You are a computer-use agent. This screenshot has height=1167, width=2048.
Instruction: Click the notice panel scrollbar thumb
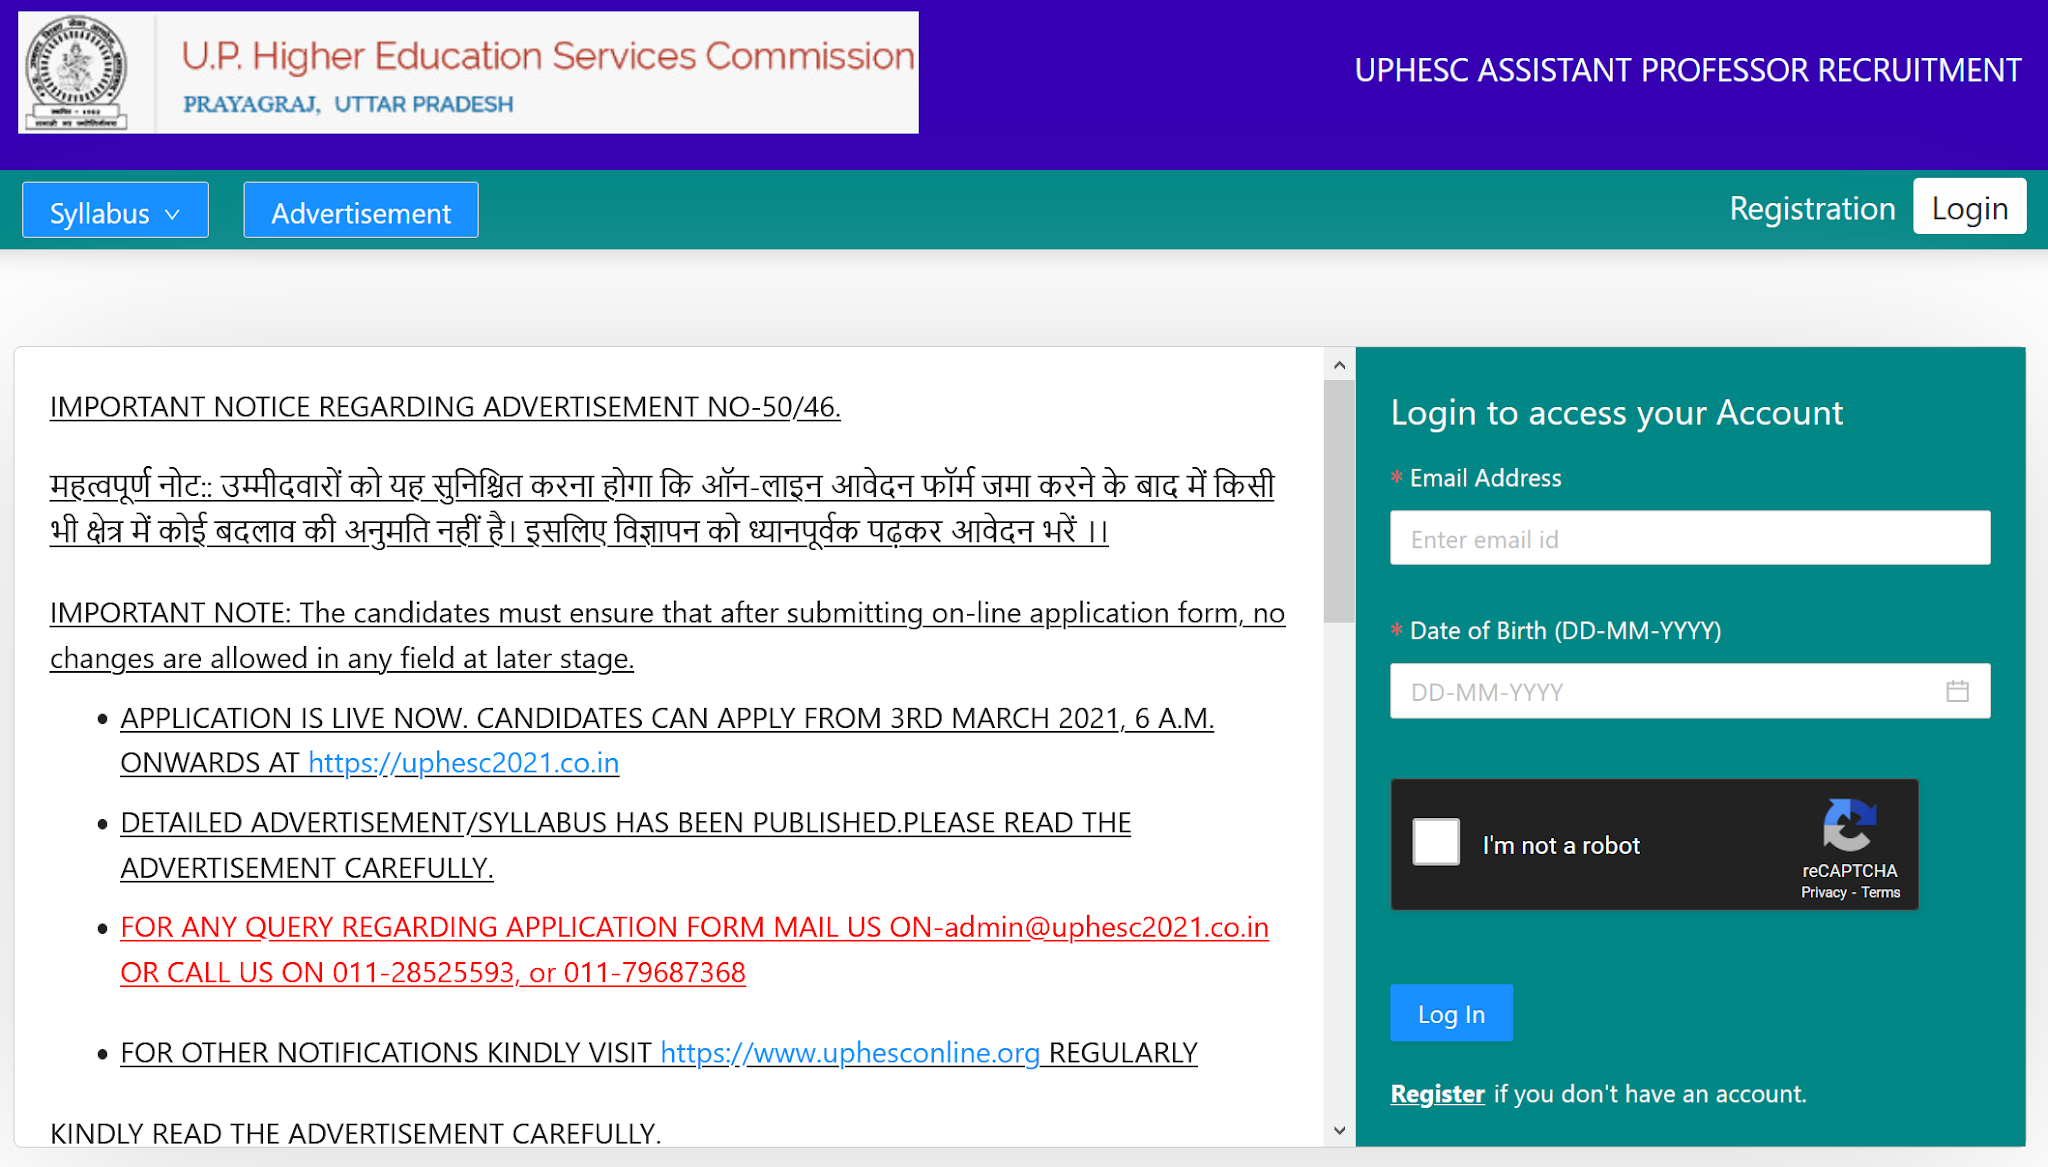[1339, 500]
